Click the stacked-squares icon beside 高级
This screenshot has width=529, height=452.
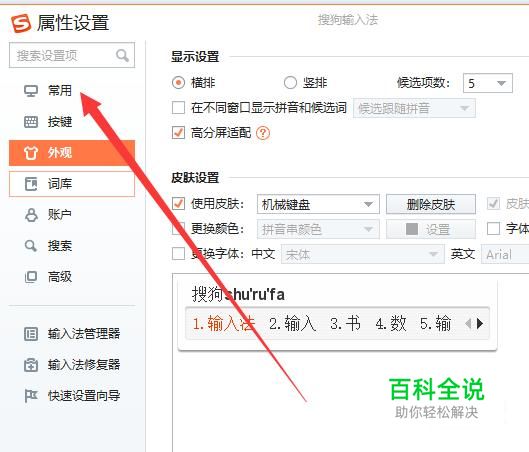(31, 277)
